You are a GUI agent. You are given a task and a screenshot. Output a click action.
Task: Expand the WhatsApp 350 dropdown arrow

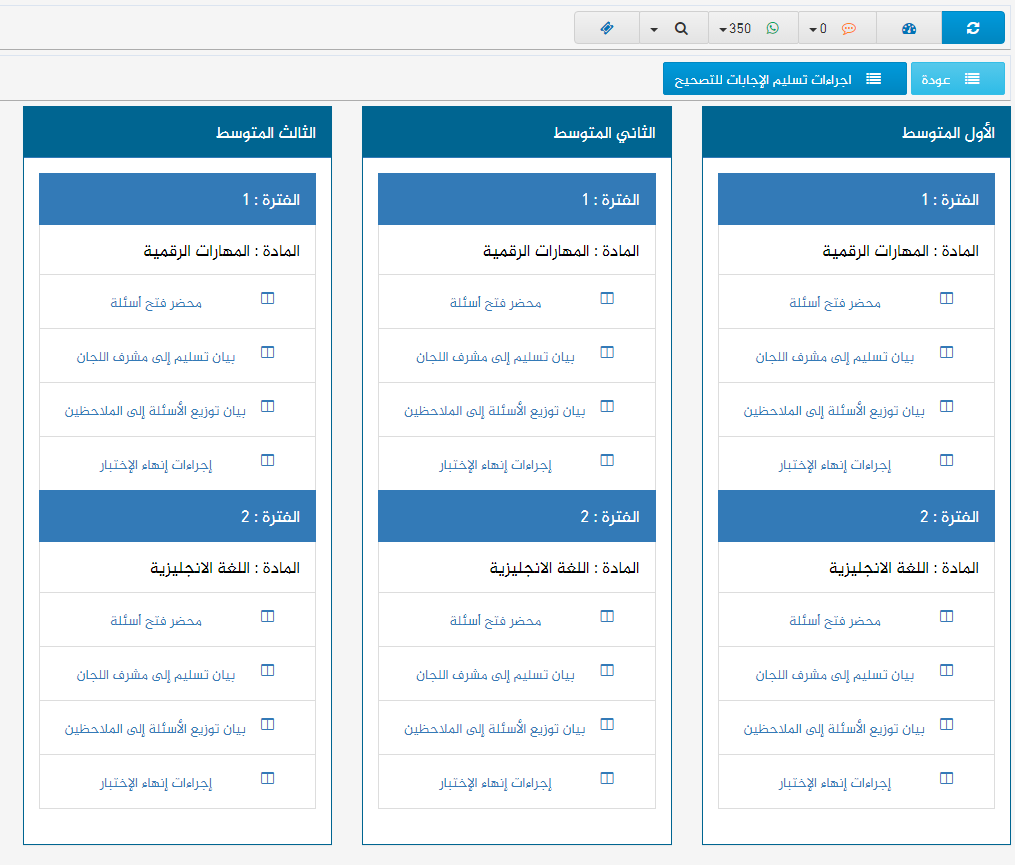(x=723, y=29)
